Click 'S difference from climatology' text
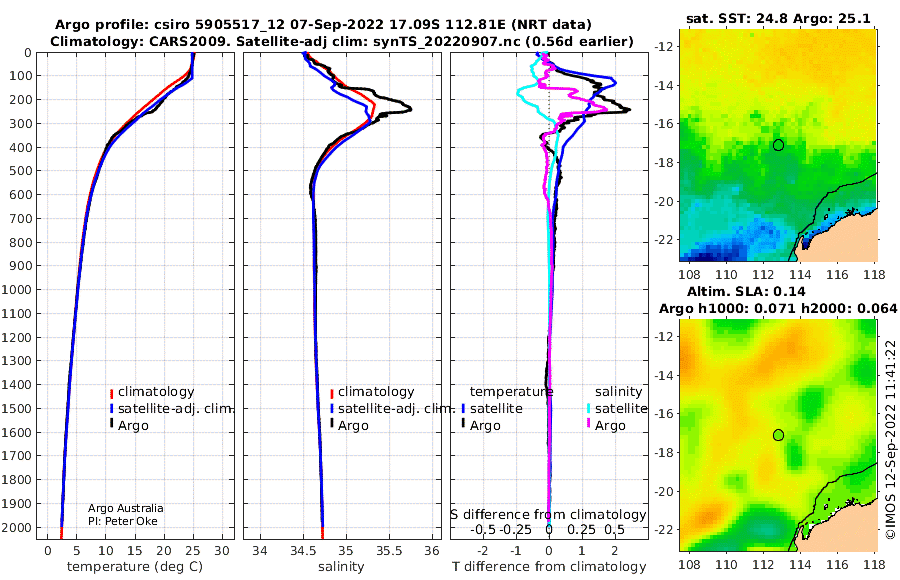This screenshot has height=580, width=900. pos(549,514)
